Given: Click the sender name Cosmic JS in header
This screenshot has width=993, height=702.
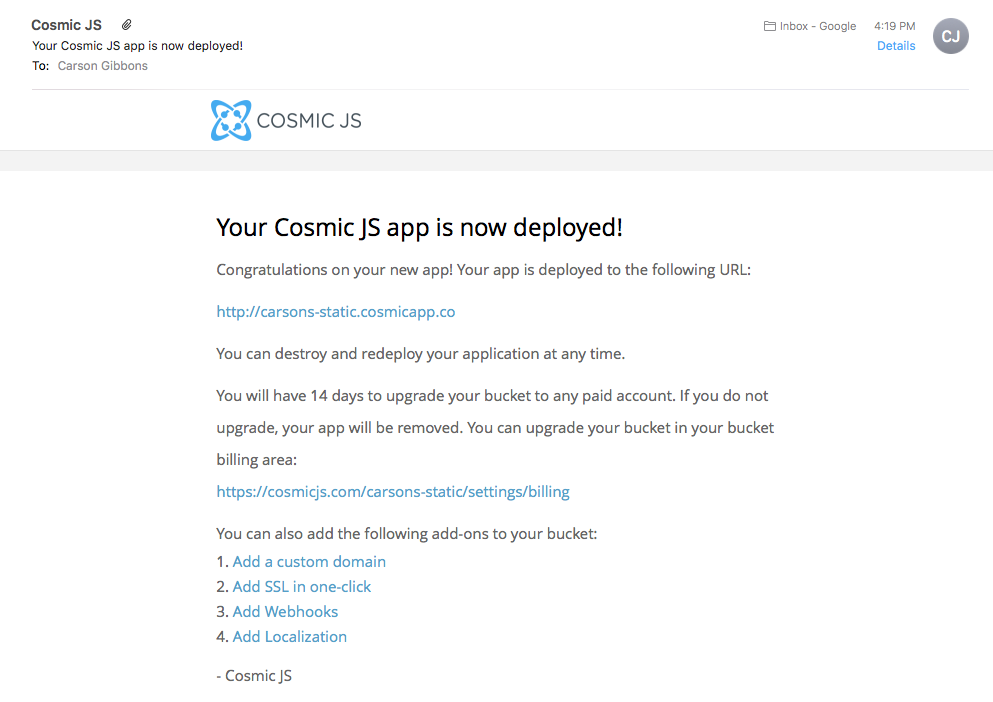Looking at the screenshot, I should 67,25.
